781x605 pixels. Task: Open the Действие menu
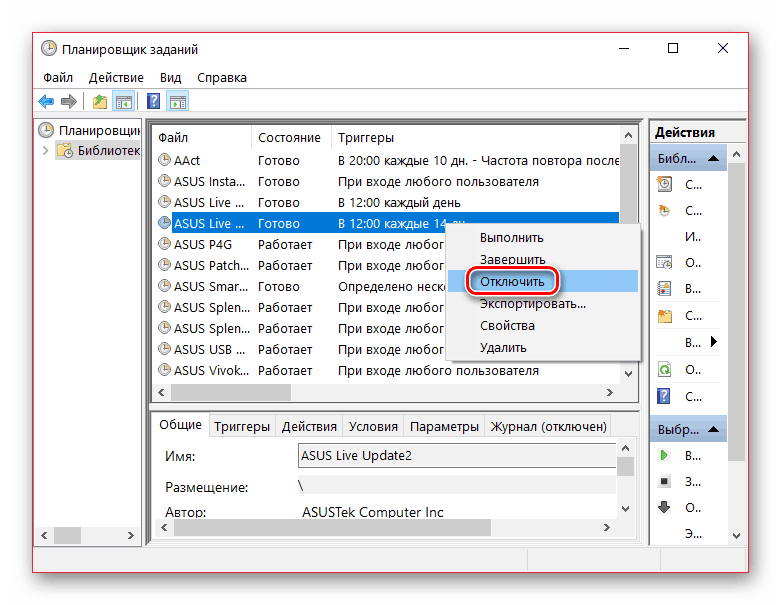click(x=116, y=78)
